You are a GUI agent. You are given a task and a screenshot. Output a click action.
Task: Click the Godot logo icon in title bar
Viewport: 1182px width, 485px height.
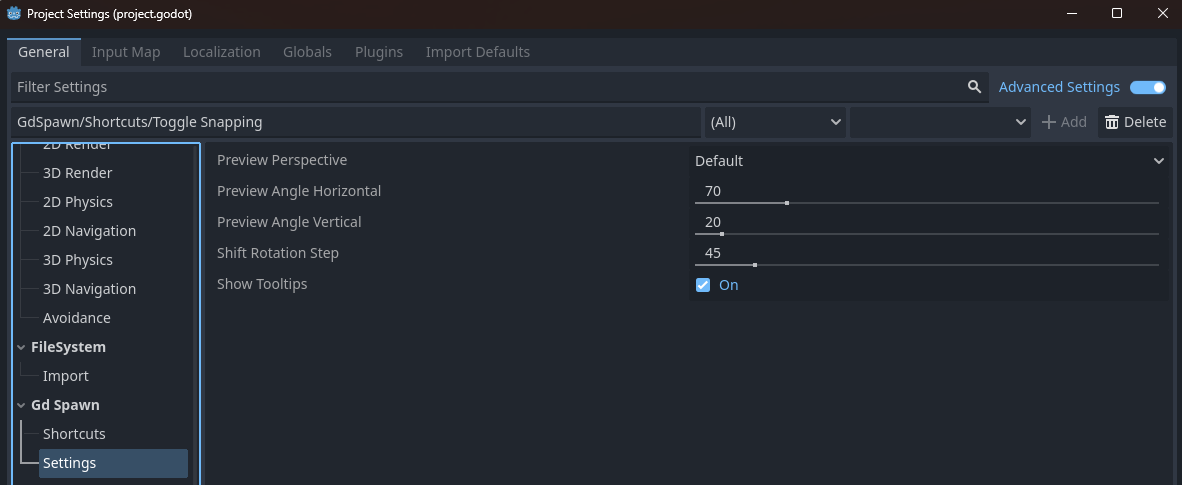tap(14, 14)
